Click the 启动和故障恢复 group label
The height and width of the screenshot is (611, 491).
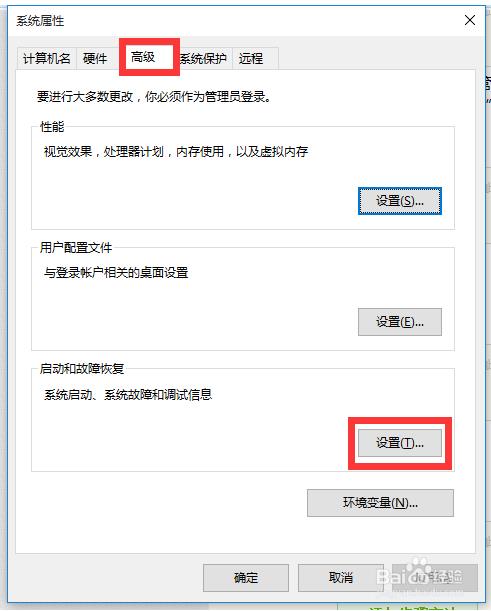pyautogui.click(x=82, y=369)
